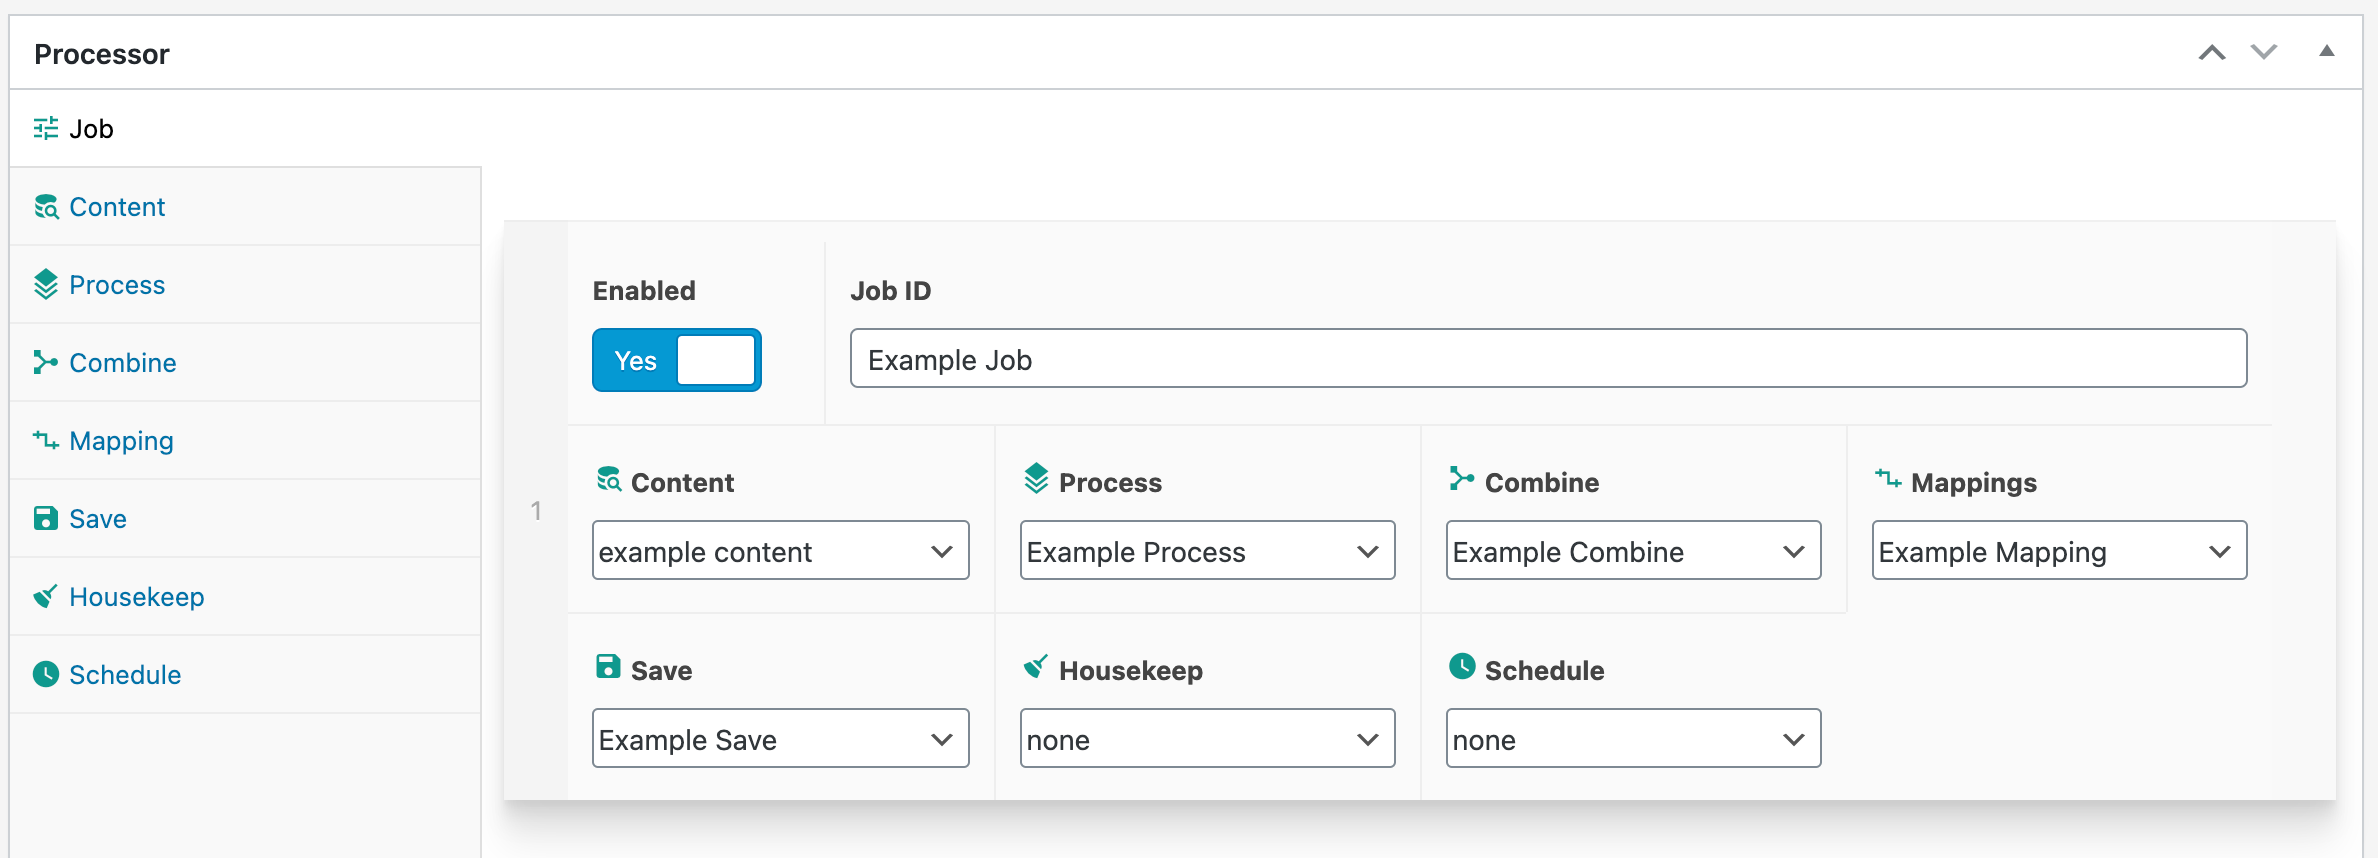Switch to the Content tab
Screen dimensions: 2378x858
[x=245, y=207]
